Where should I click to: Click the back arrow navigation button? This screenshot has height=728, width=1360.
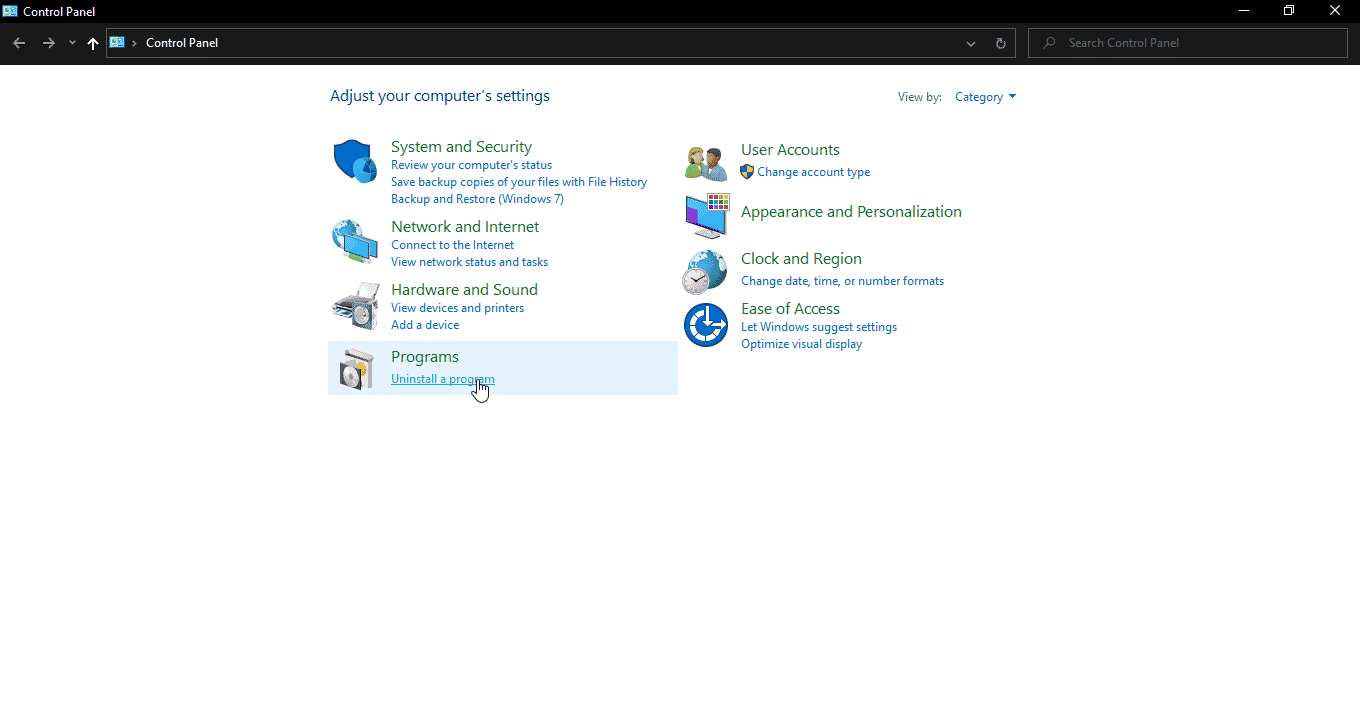tap(19, 43)
